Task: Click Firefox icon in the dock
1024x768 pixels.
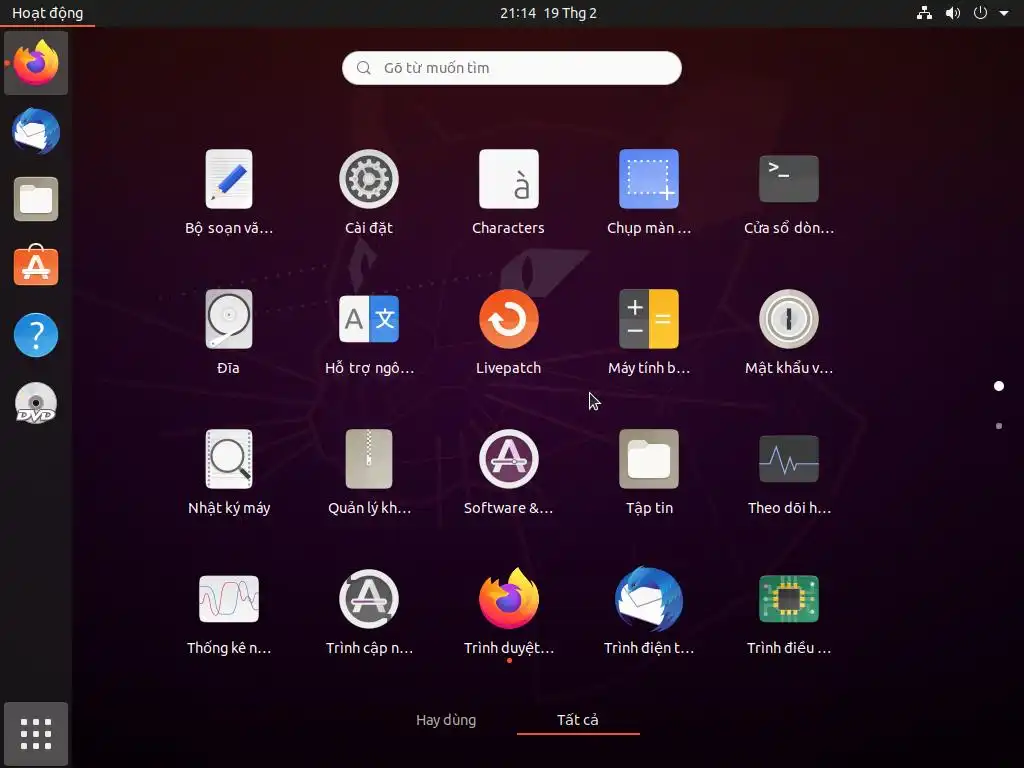Action: (x=36, y=63)
